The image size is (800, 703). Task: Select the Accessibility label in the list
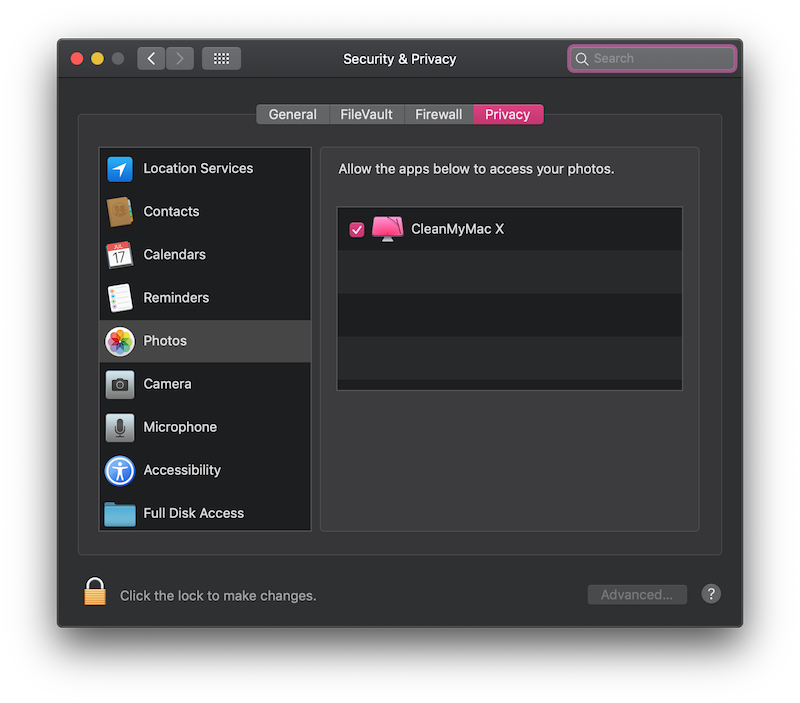(182, 470)
